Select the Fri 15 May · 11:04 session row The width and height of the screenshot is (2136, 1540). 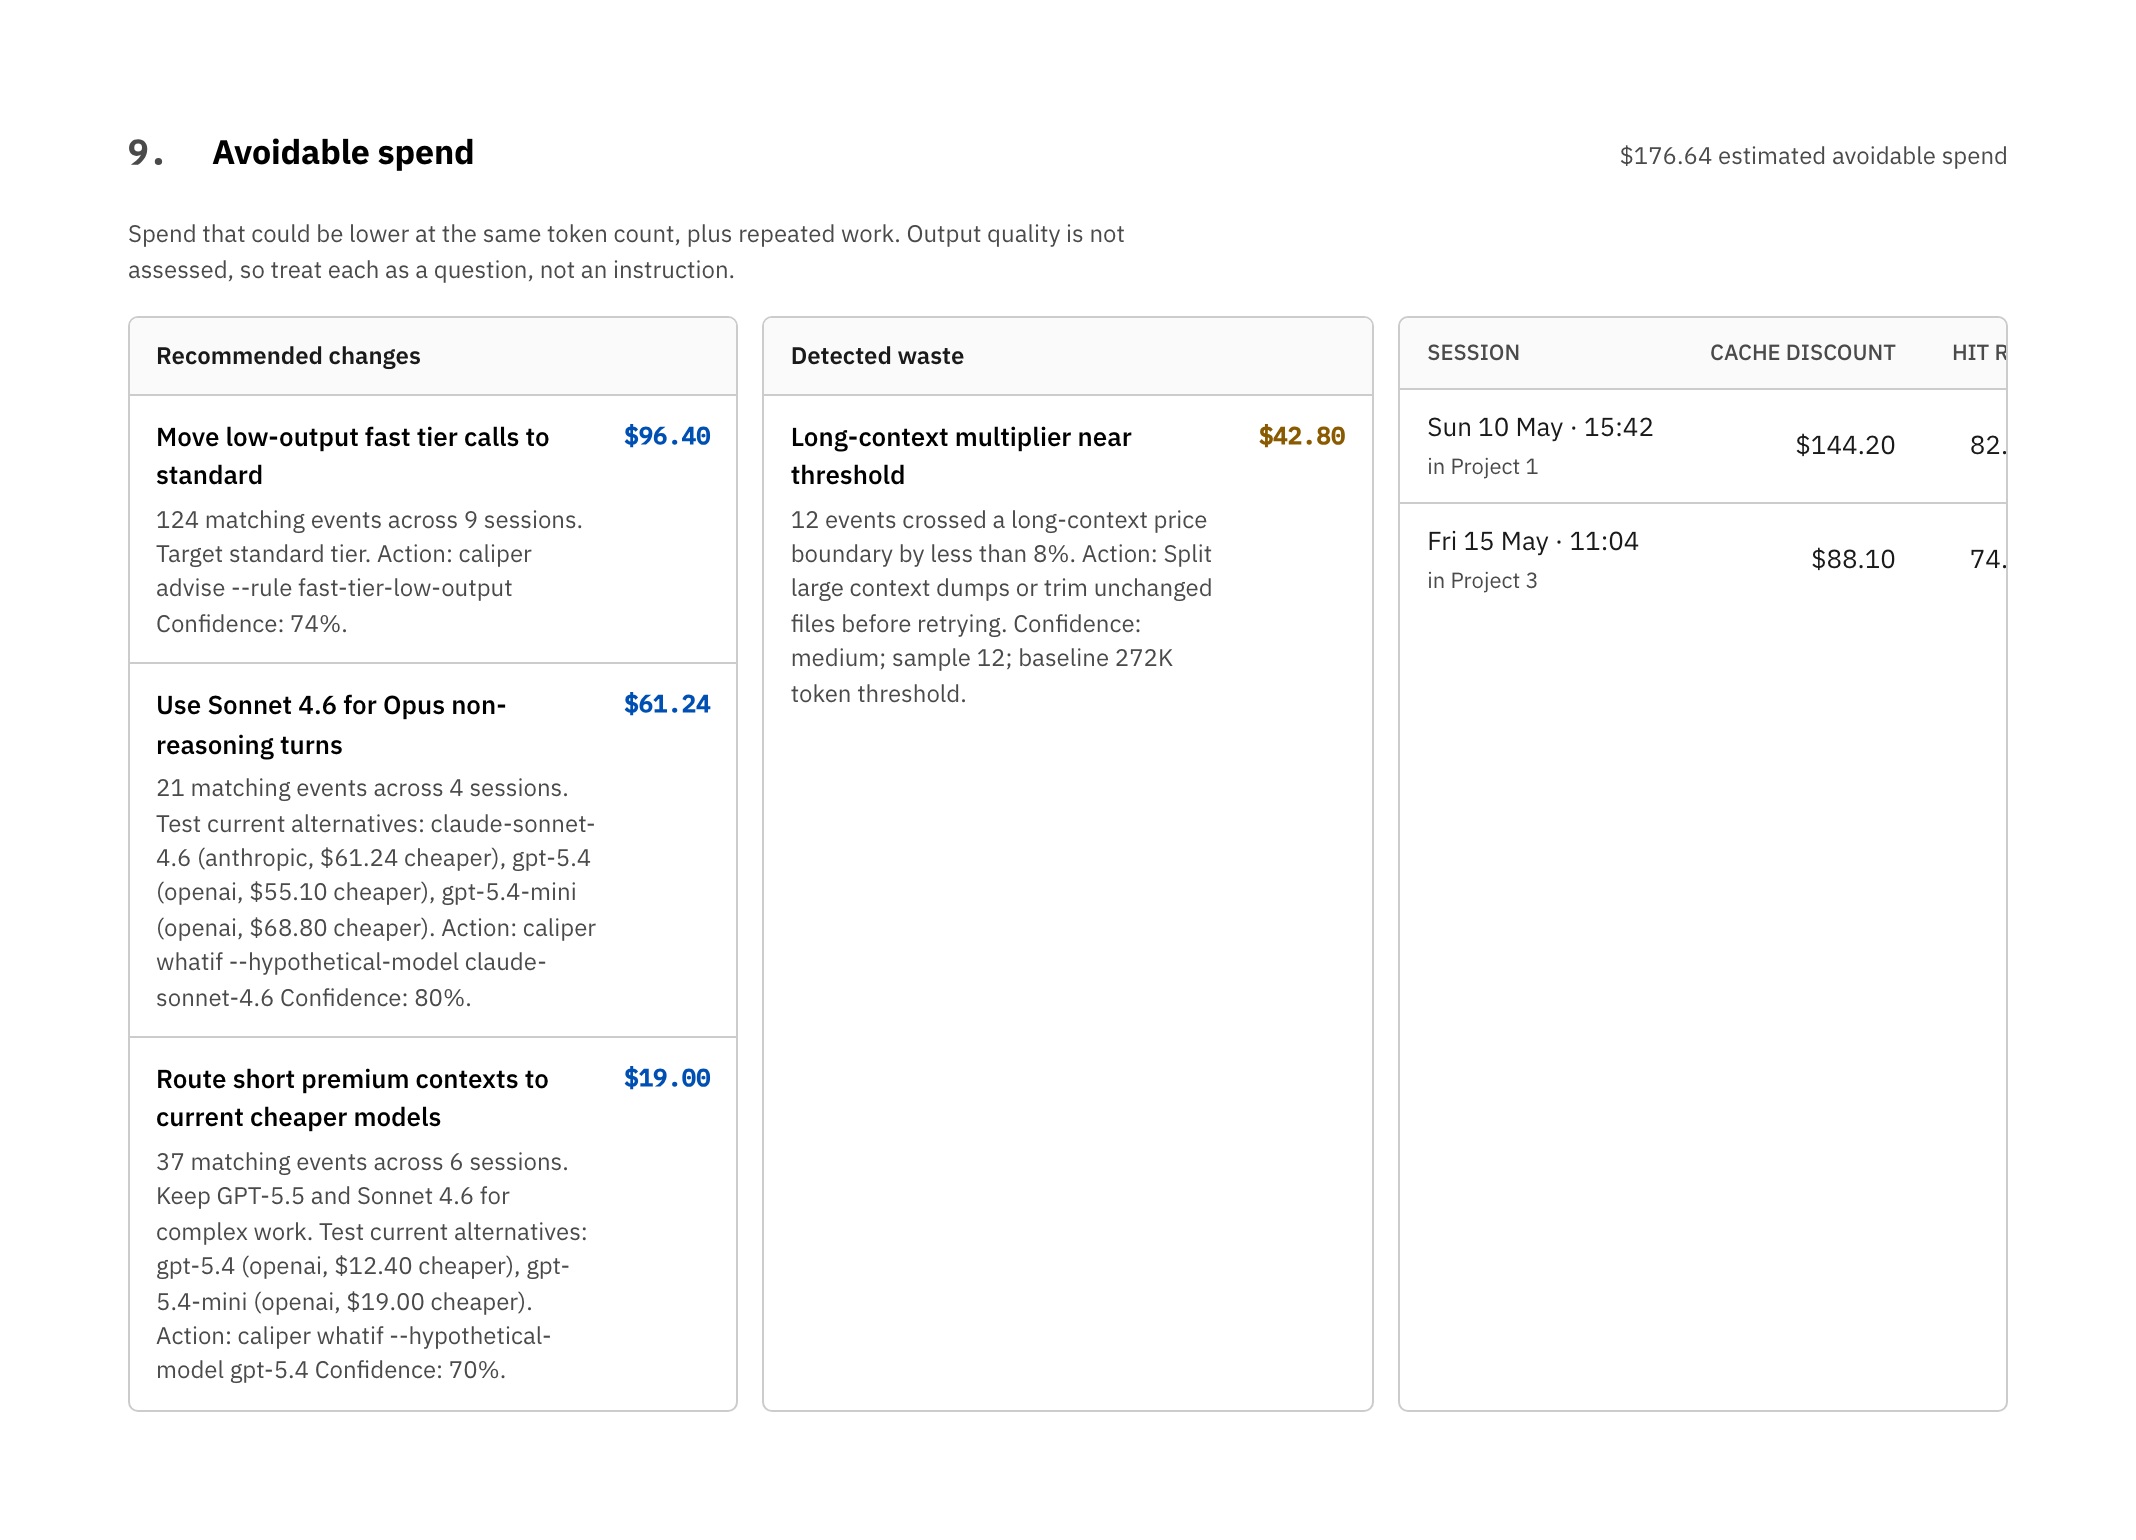pos(1702,560)
